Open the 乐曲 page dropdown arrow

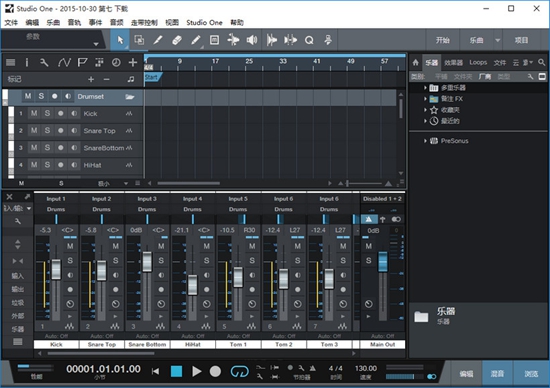click(x=497, y=40)
